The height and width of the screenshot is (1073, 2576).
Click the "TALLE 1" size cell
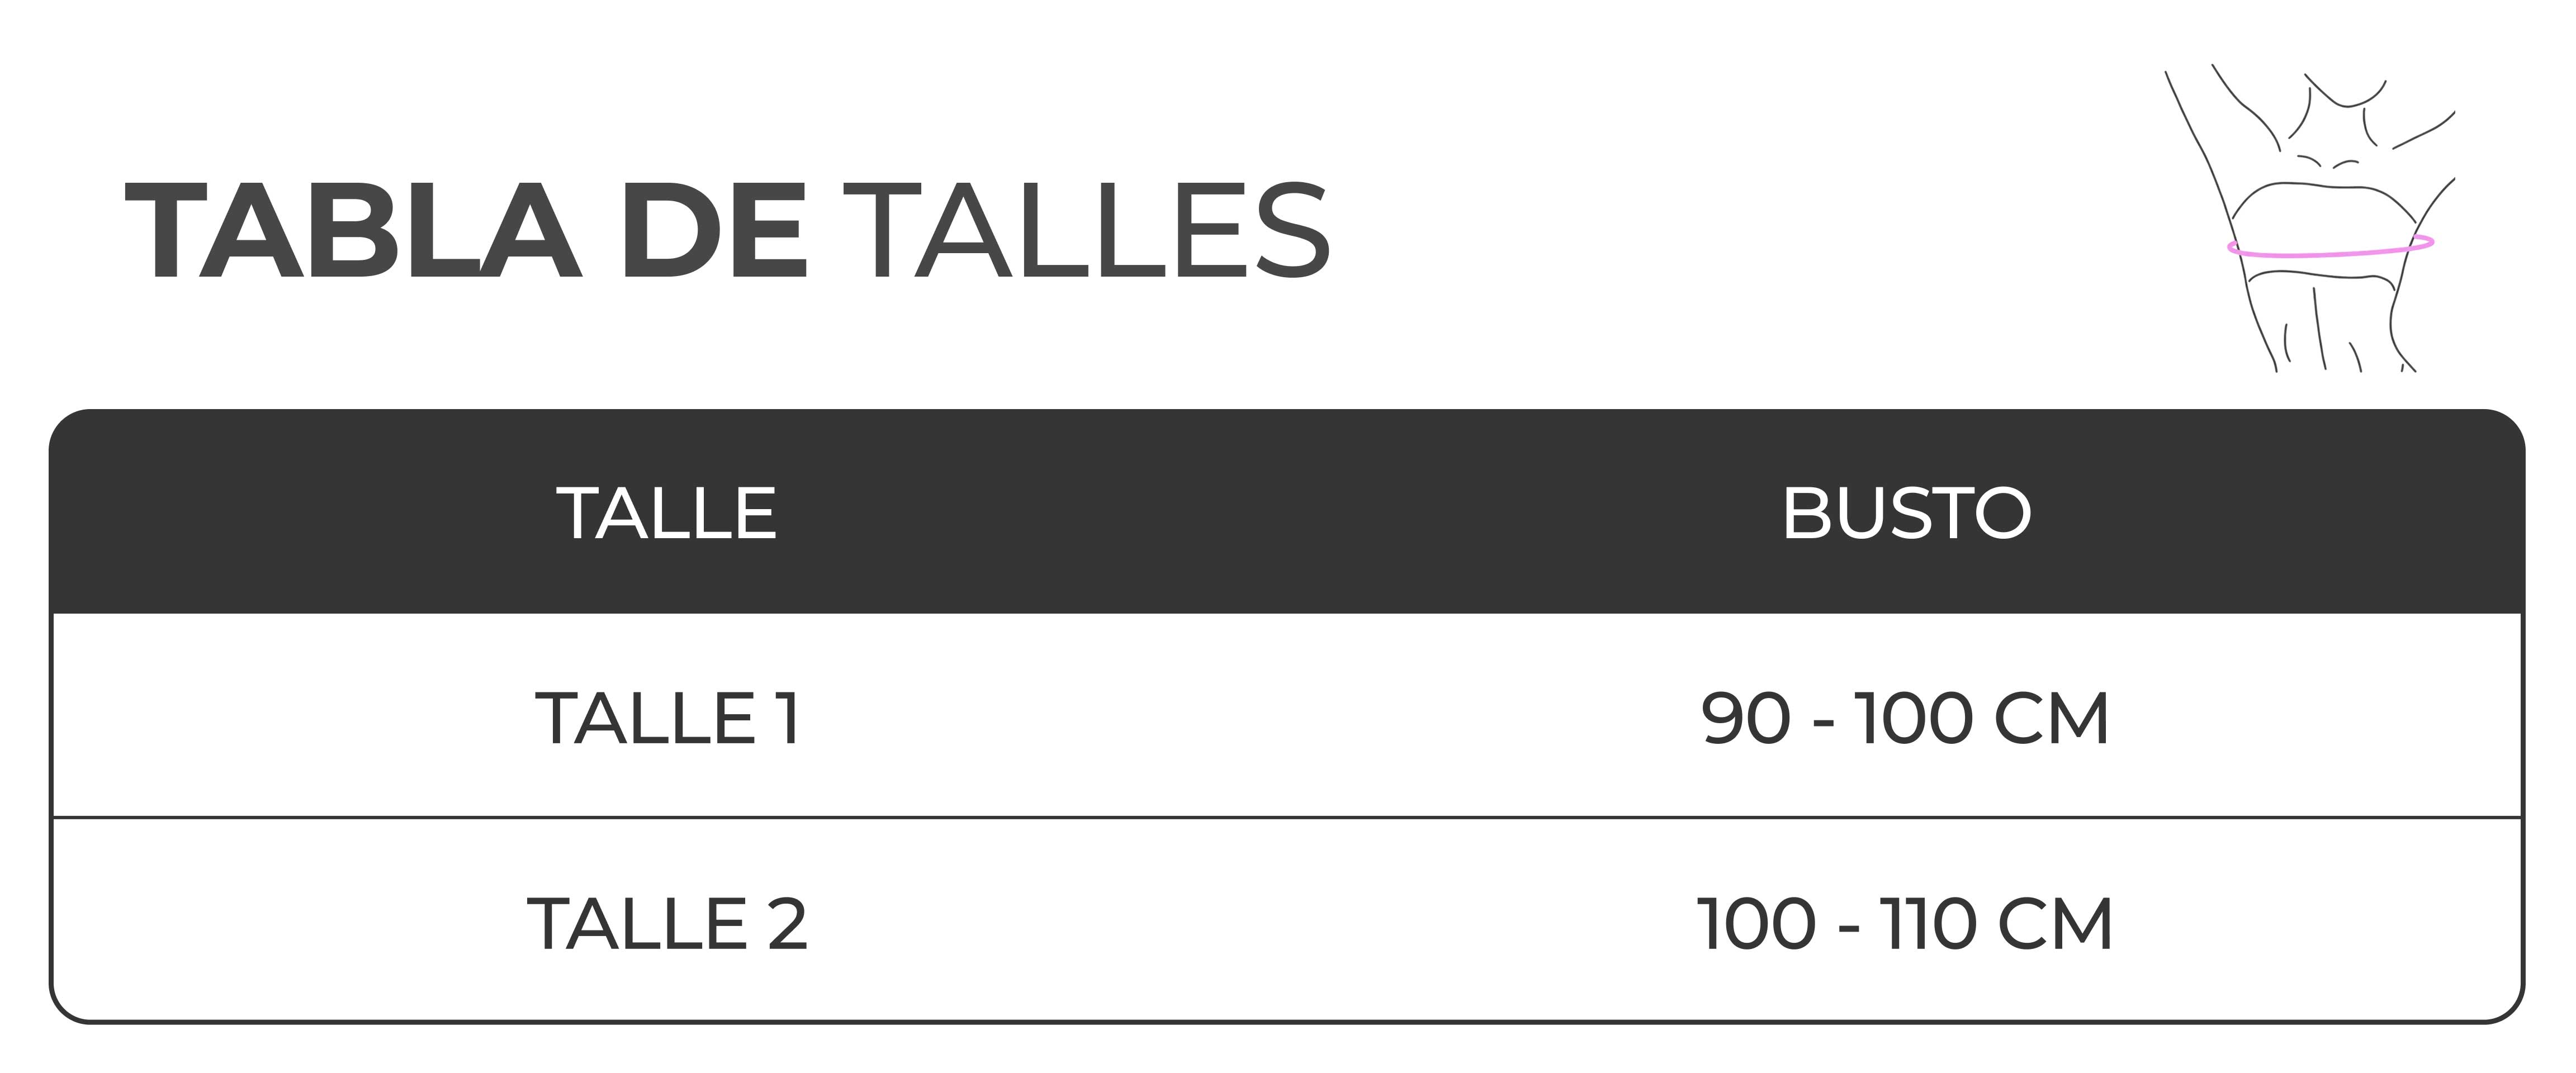(667, 719)
